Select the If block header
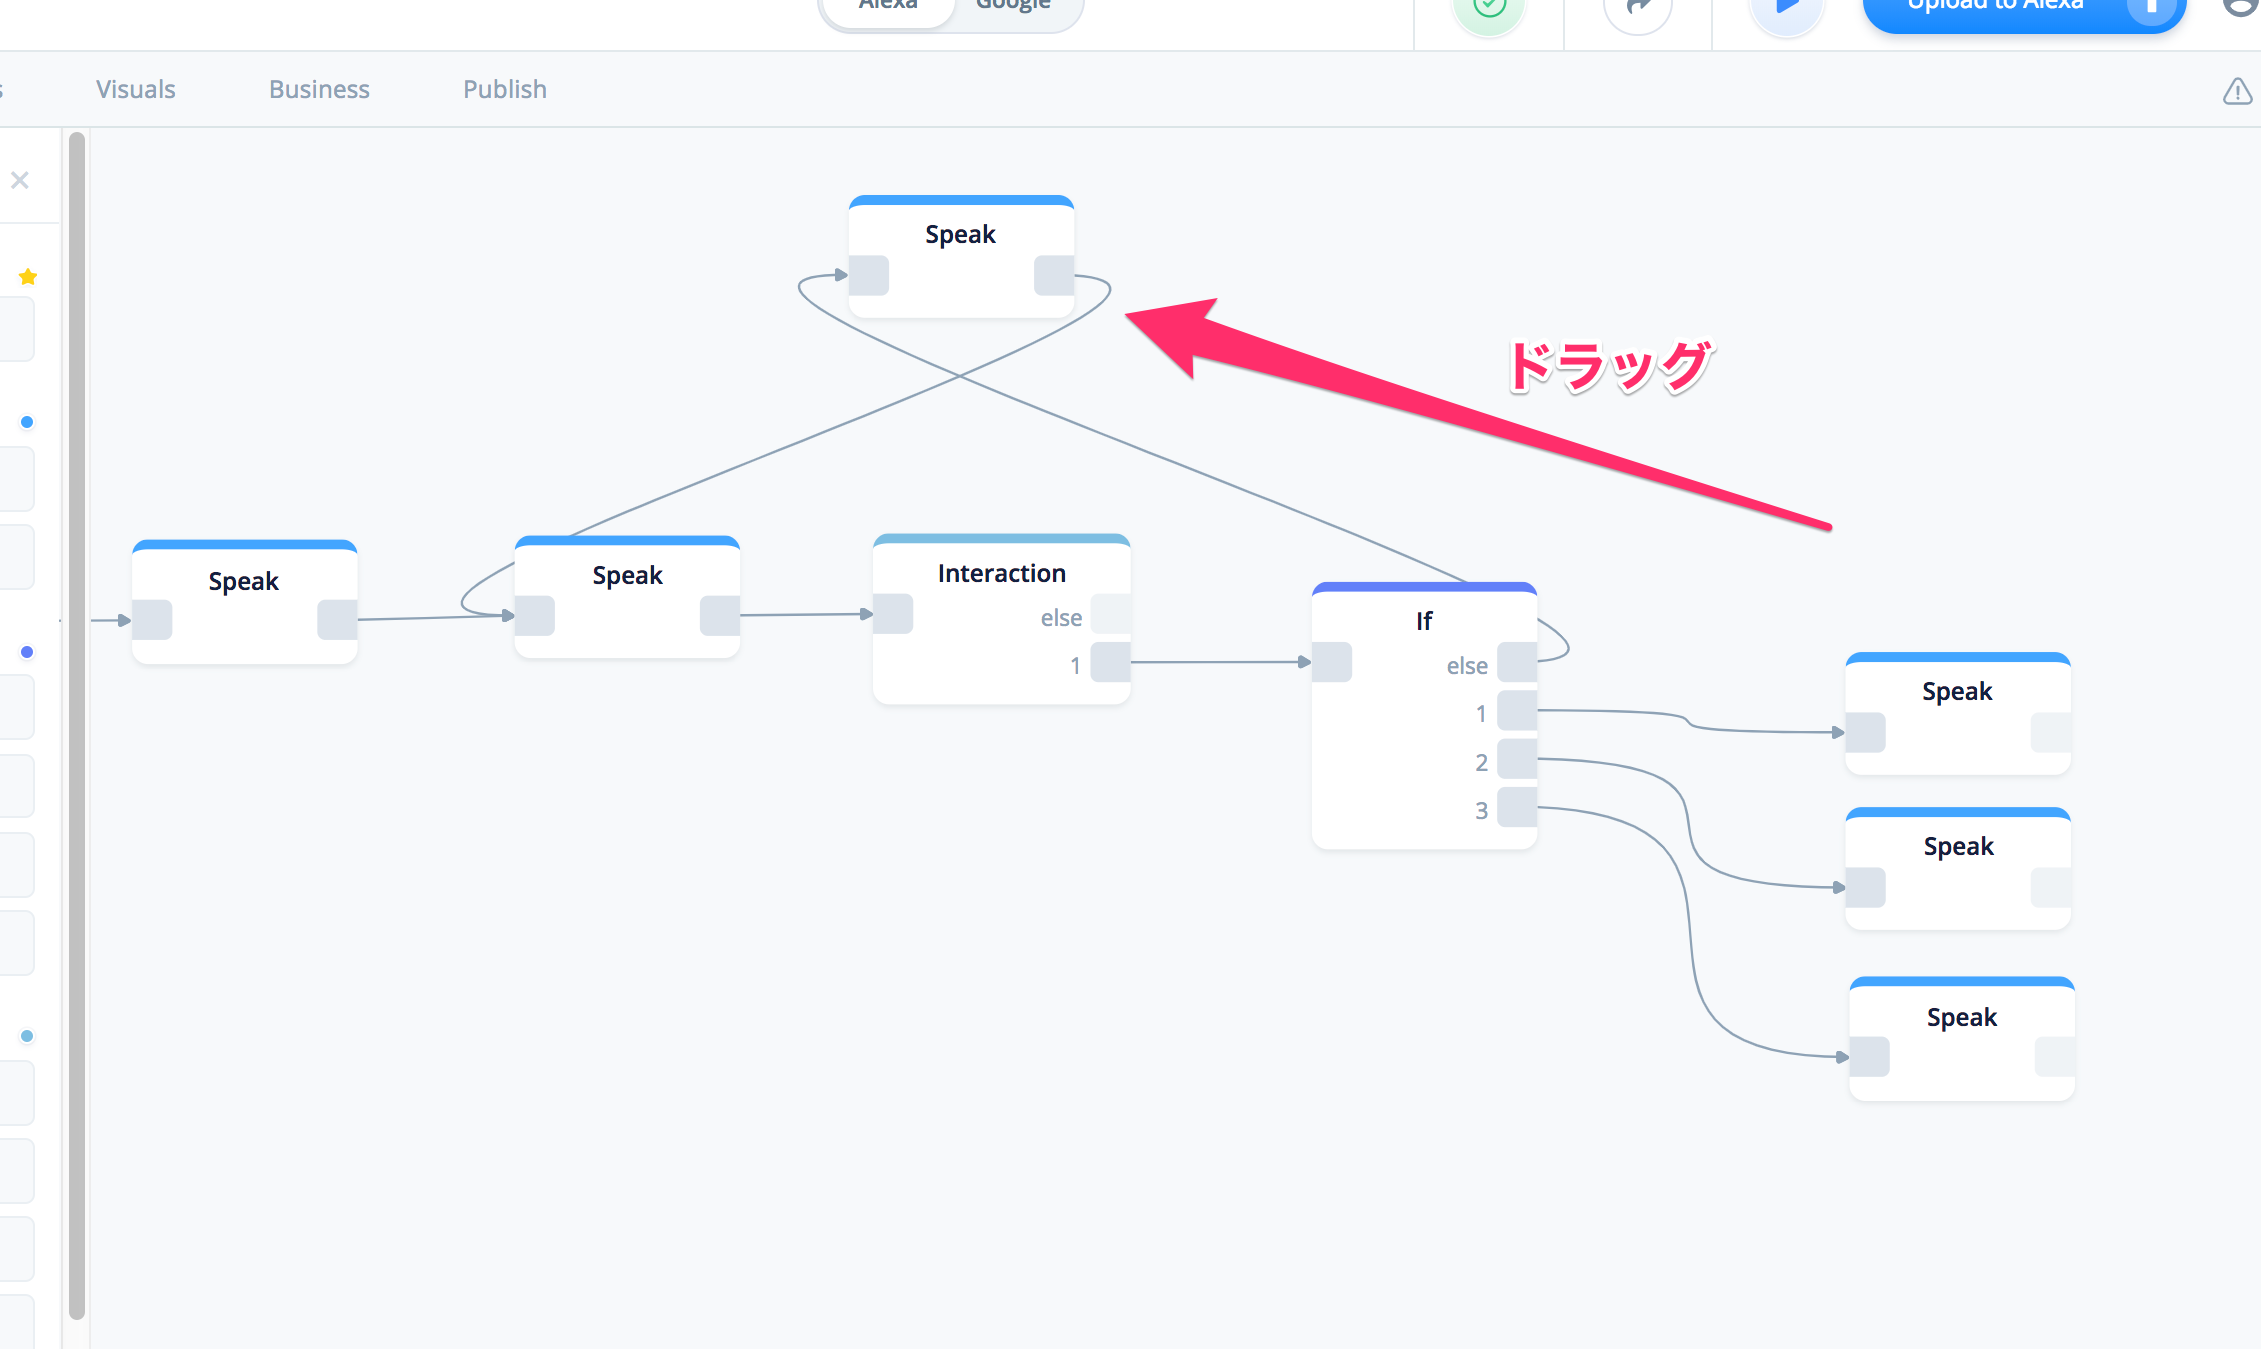The image size is (2261, 1349). (x=1423, y=621)
